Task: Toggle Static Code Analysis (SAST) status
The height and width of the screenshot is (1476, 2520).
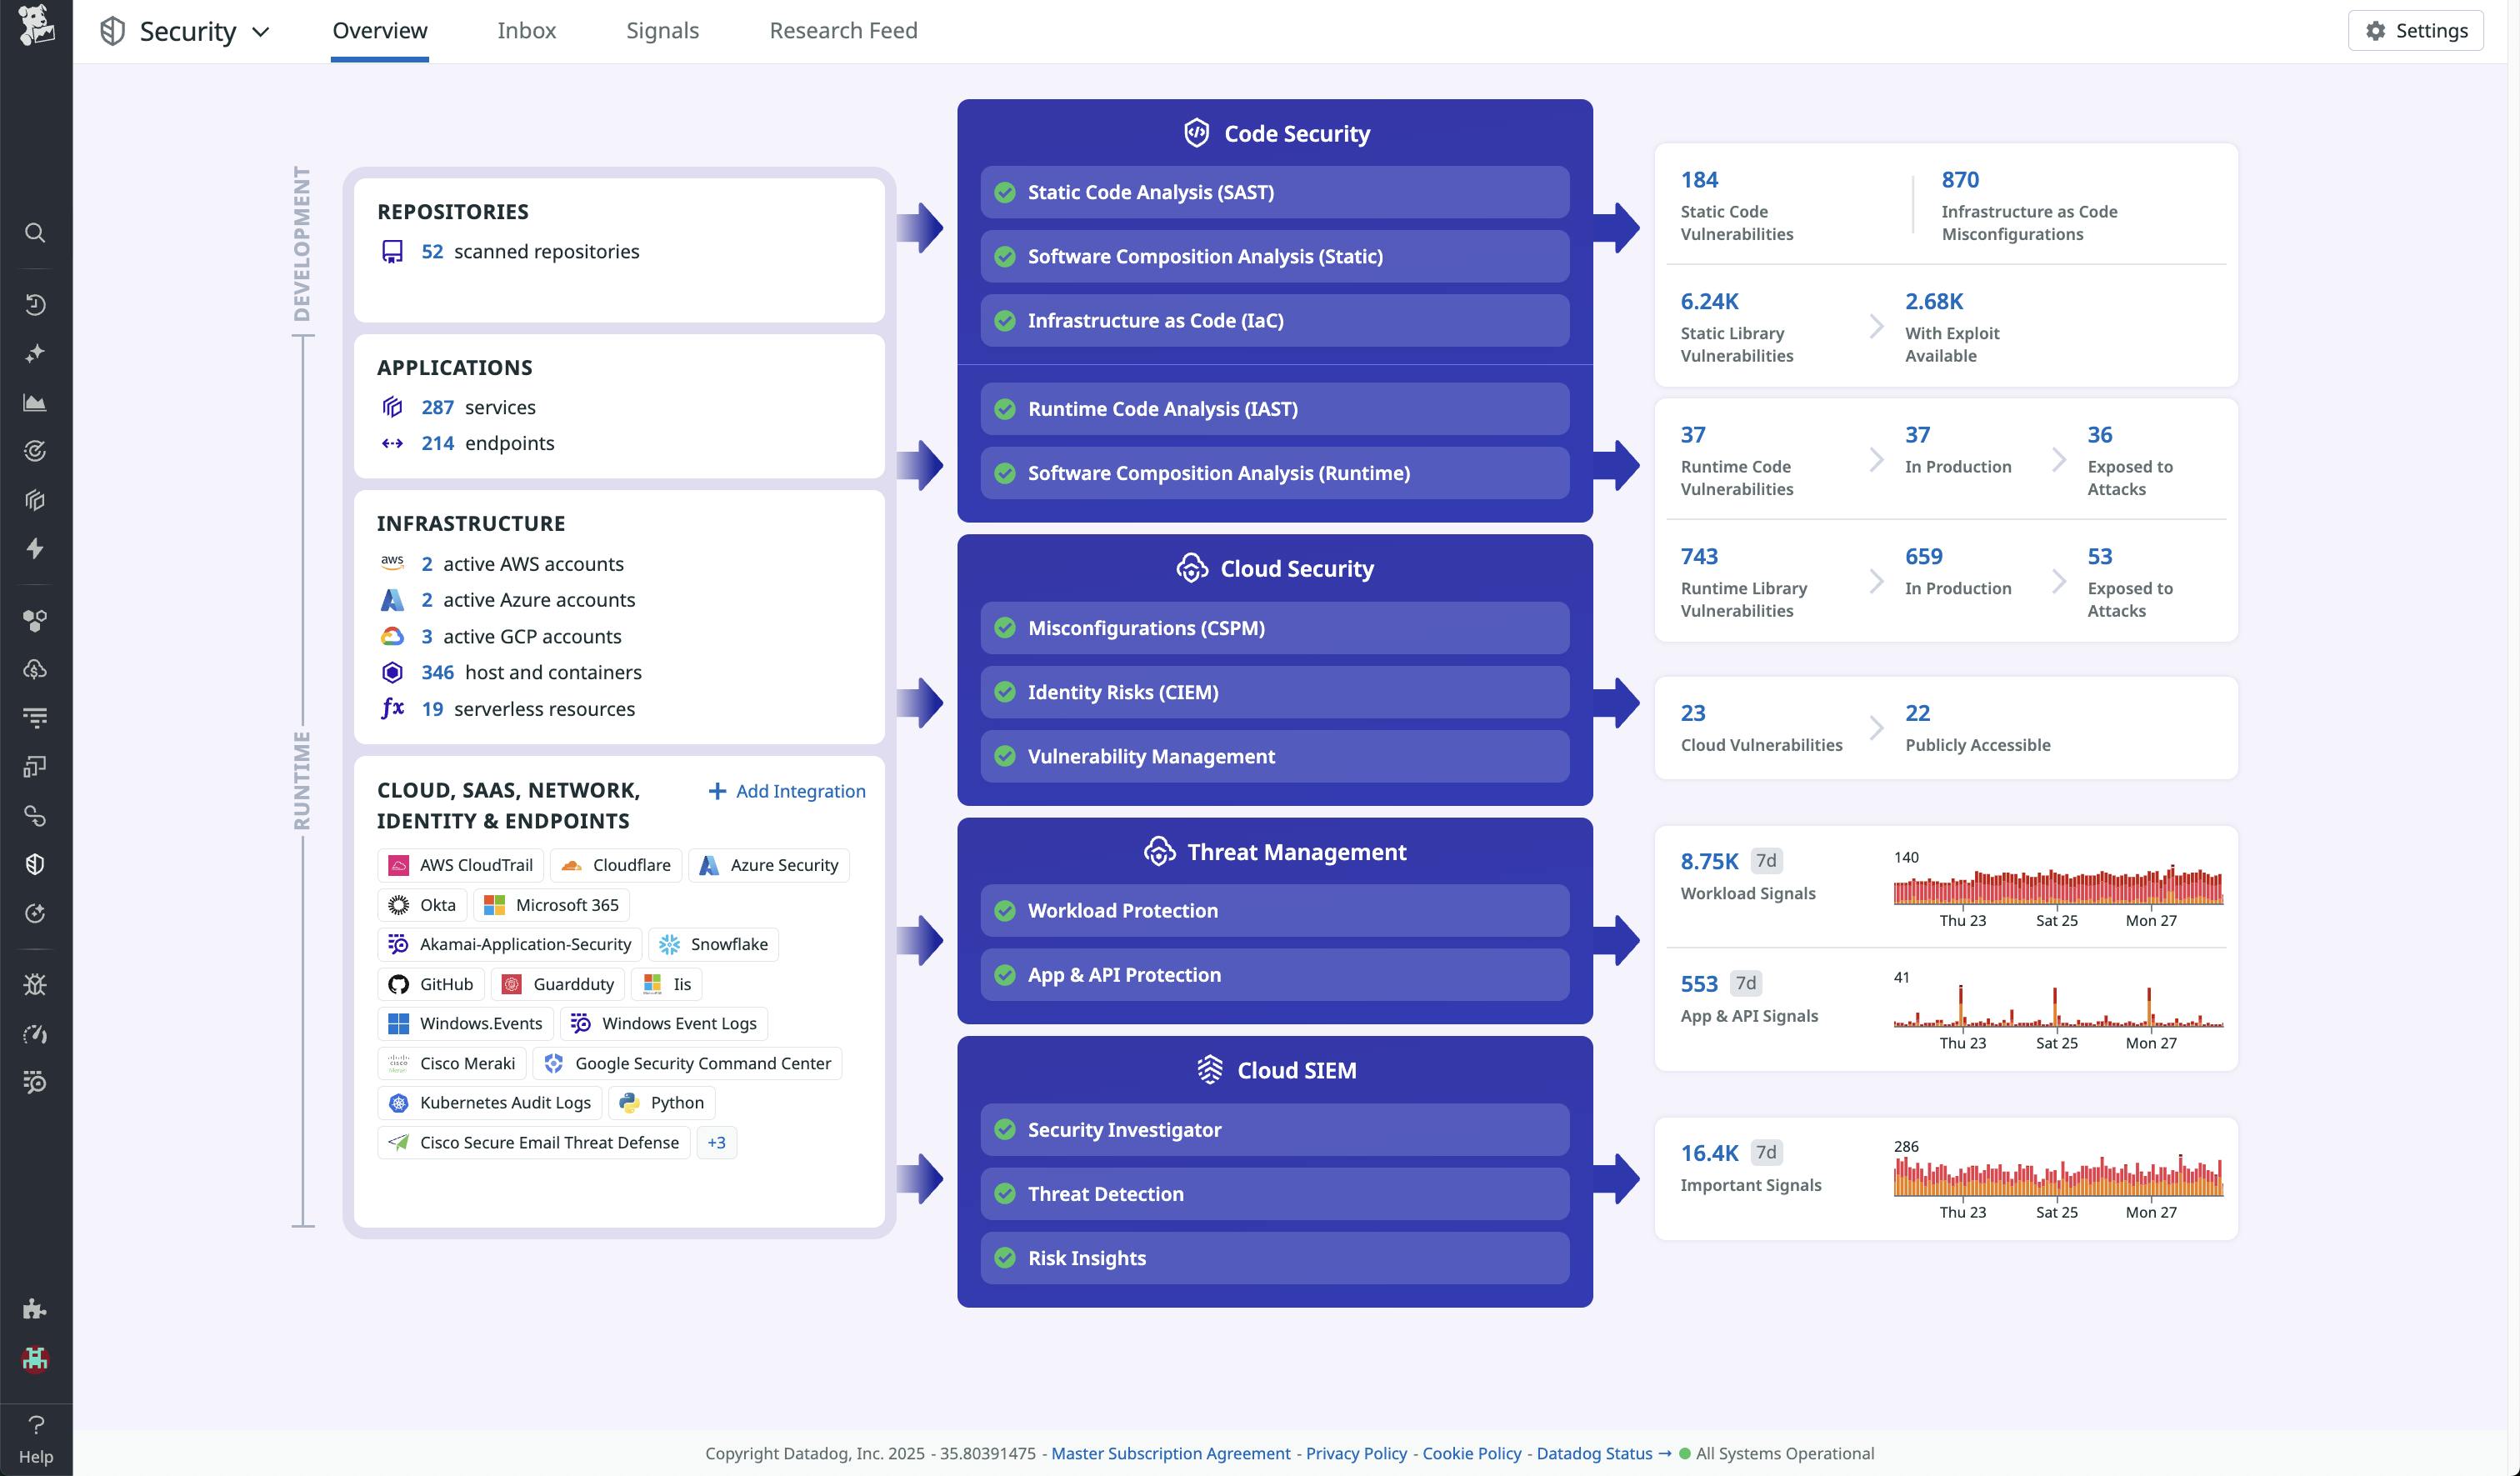Action: (1006, 193)
